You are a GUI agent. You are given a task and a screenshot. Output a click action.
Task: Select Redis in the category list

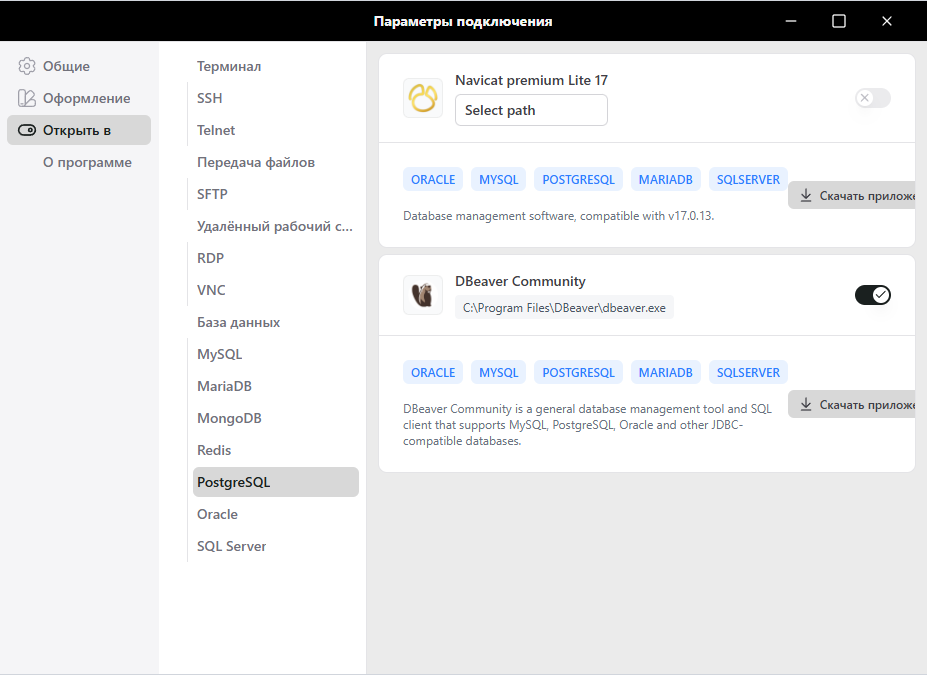pyautogui.click(x=275, y=450)
